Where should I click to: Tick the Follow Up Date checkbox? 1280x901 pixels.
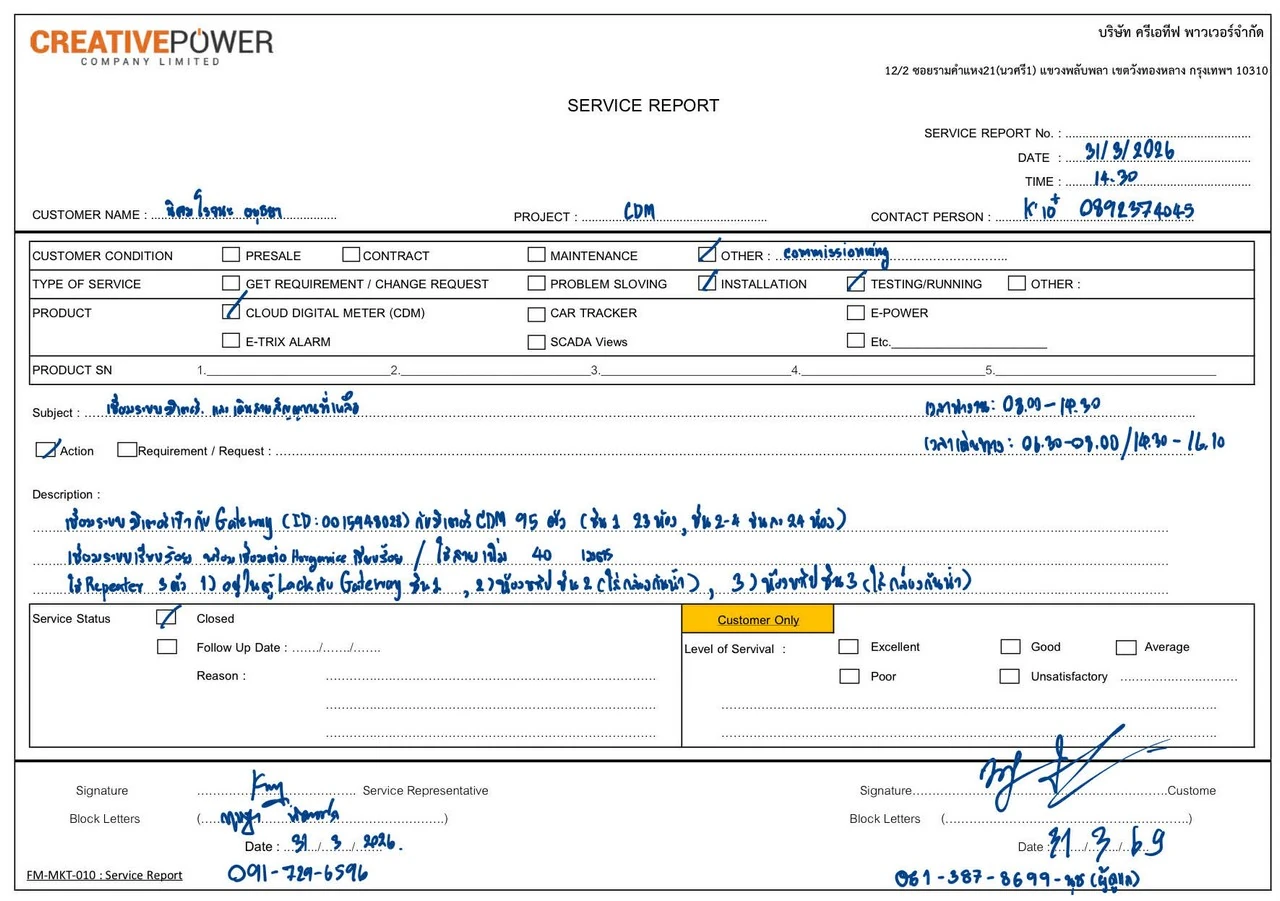pyautogui.click(x=167, y=647)
